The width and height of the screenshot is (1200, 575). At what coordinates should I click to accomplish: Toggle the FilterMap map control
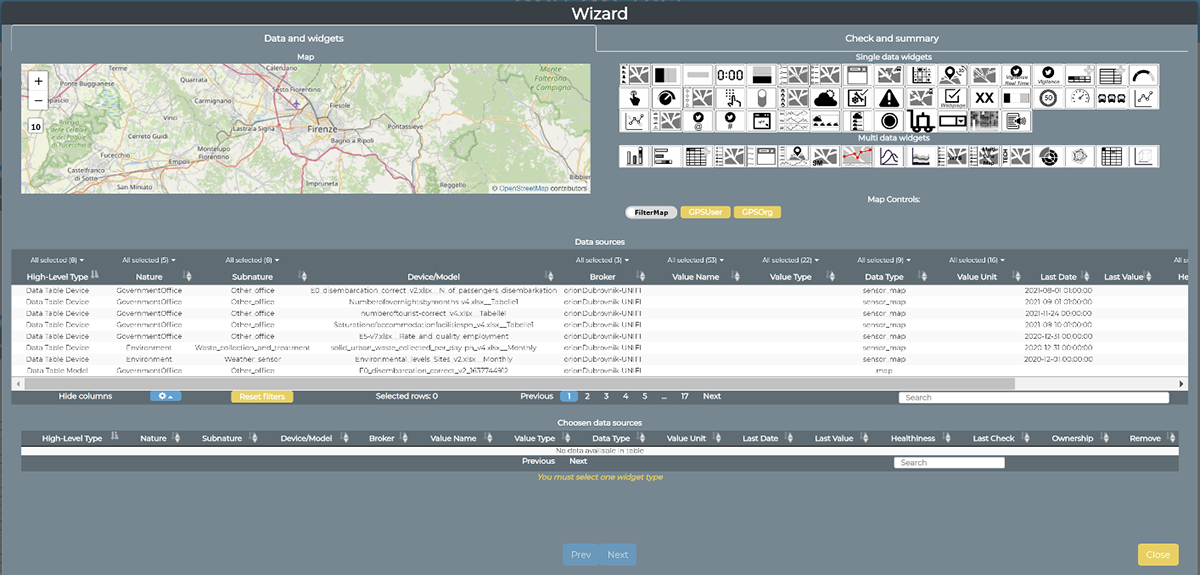pos(651,212)
